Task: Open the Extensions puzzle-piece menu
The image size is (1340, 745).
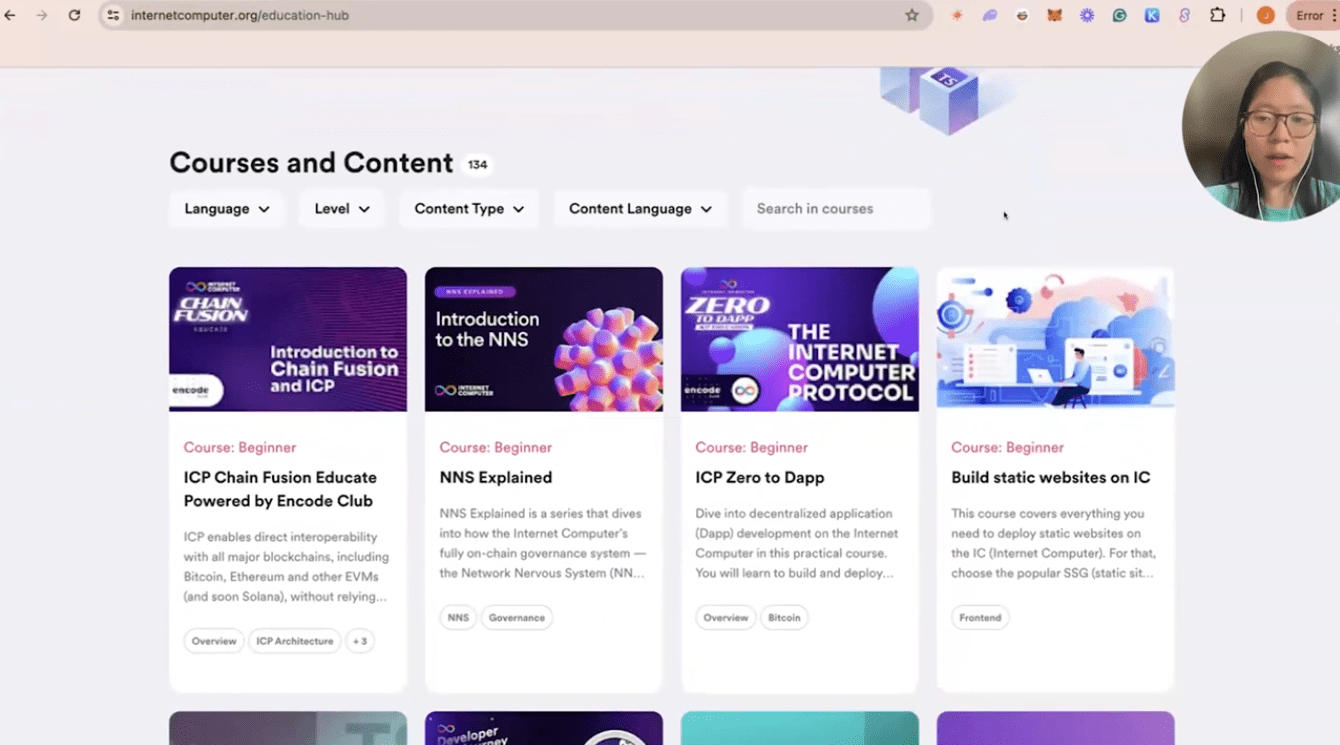Action: click(1218, 15)
